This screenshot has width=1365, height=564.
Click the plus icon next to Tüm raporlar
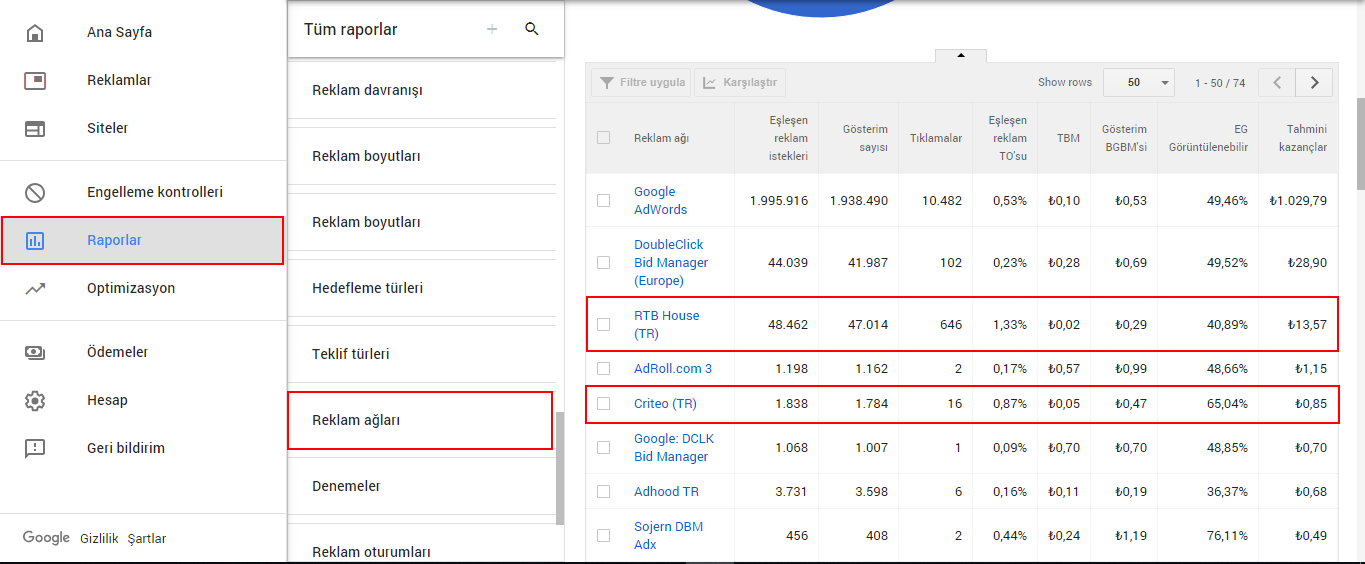[491, 30]
